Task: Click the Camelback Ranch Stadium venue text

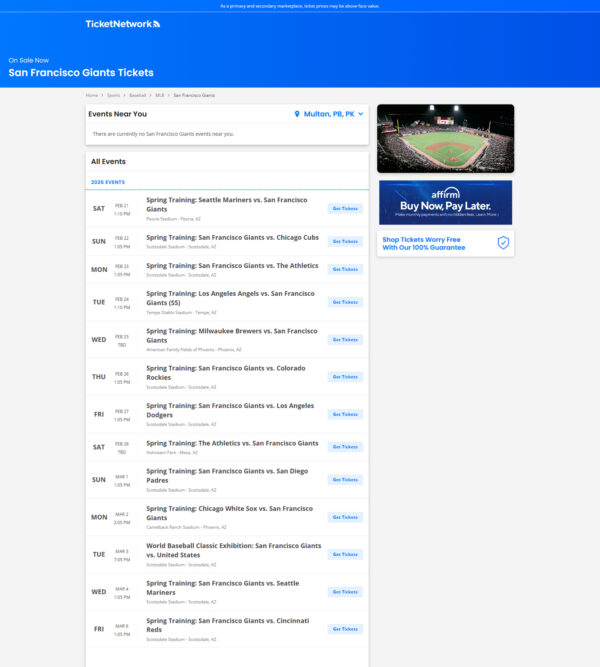Action: point(186,527)
